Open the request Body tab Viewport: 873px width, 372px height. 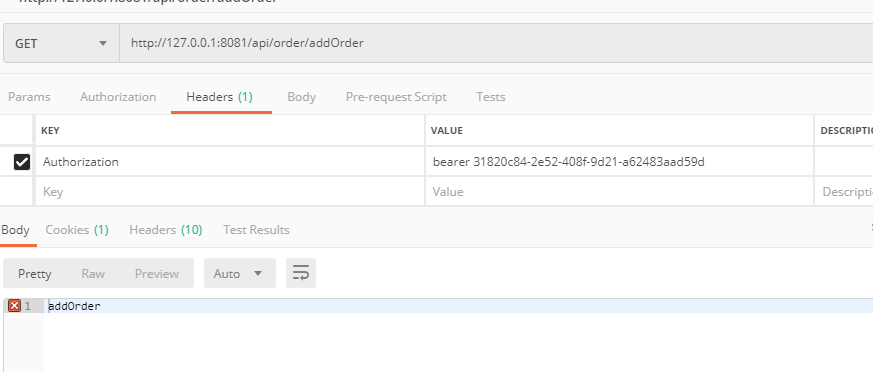tap(301, 97)
